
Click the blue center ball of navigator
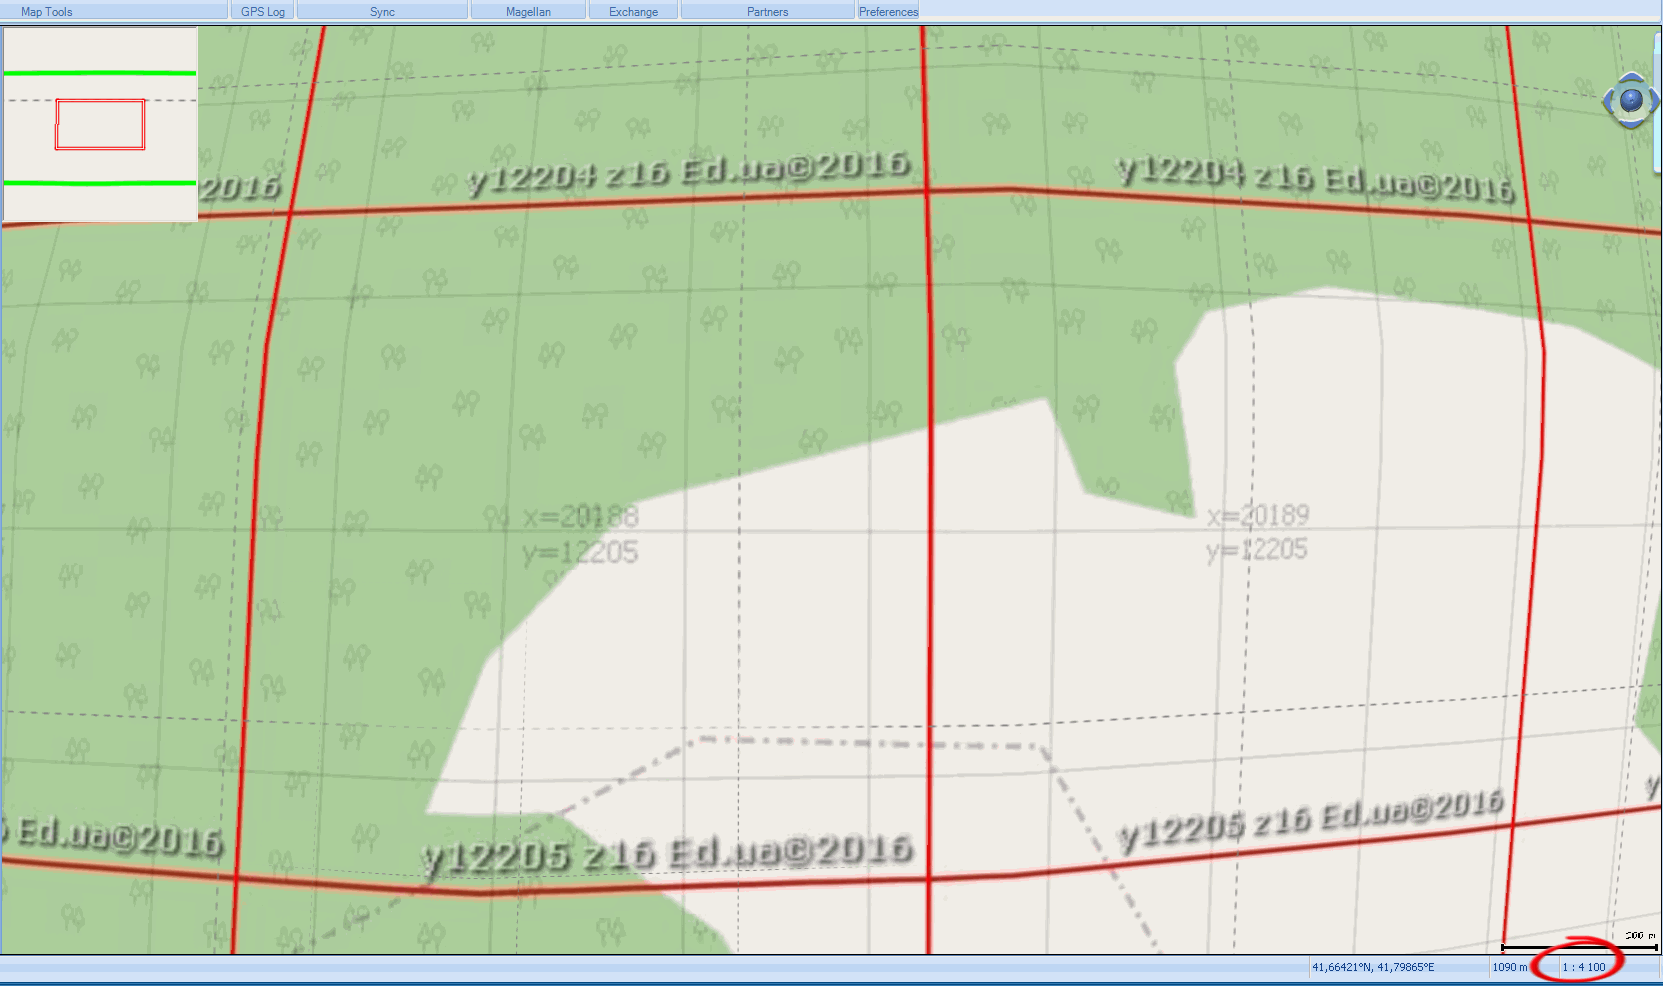coord(1631,100)
